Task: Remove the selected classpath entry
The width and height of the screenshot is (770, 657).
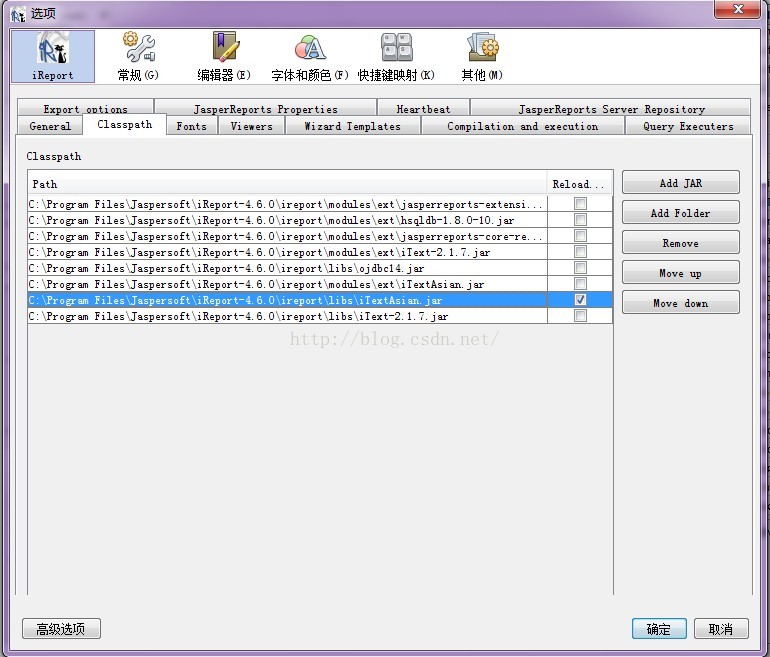Action: [x=681, y=243]
